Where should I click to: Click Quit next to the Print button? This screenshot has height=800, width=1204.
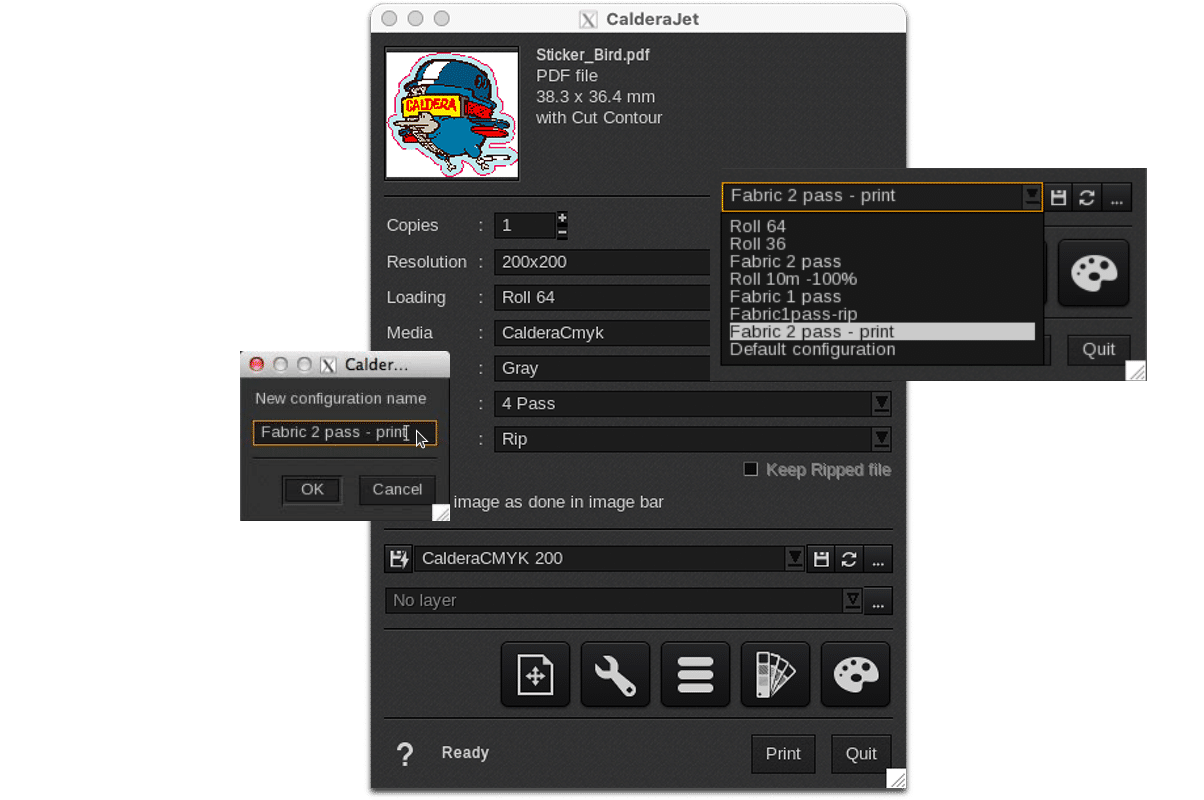click(861, 754)
